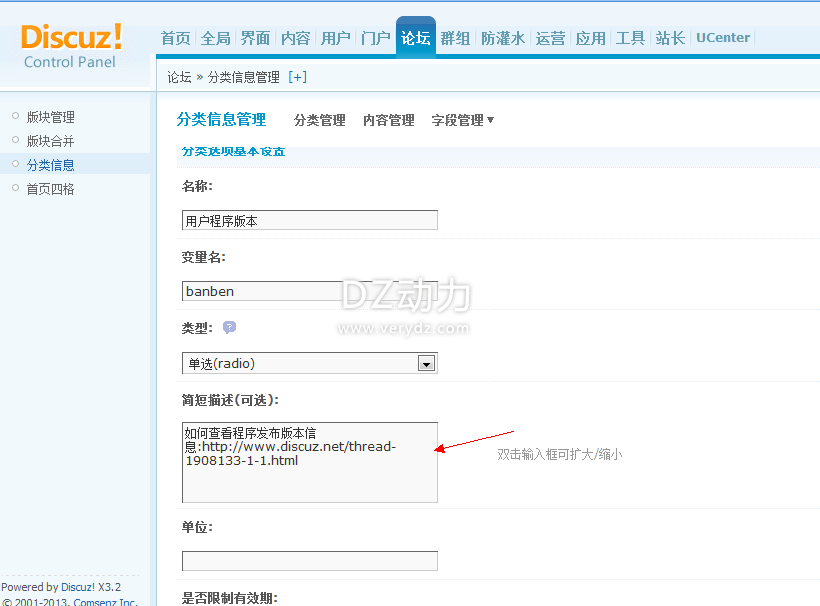Image resolution: width=820 pixels, height=606 pixels.
Task: Select 版块管理 in the left sidebar
Action: (x=50, y=117)
